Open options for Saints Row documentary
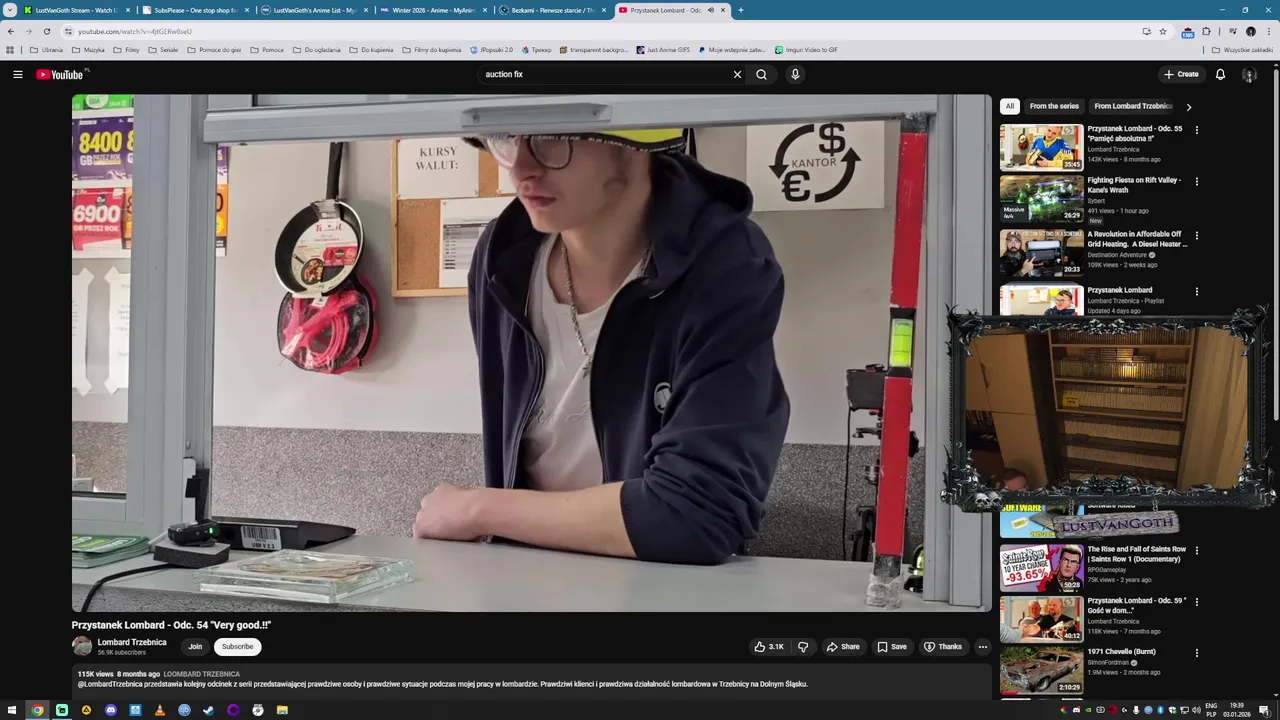The width and height of the screenshot is (1280, 720). coord(1196,550)
